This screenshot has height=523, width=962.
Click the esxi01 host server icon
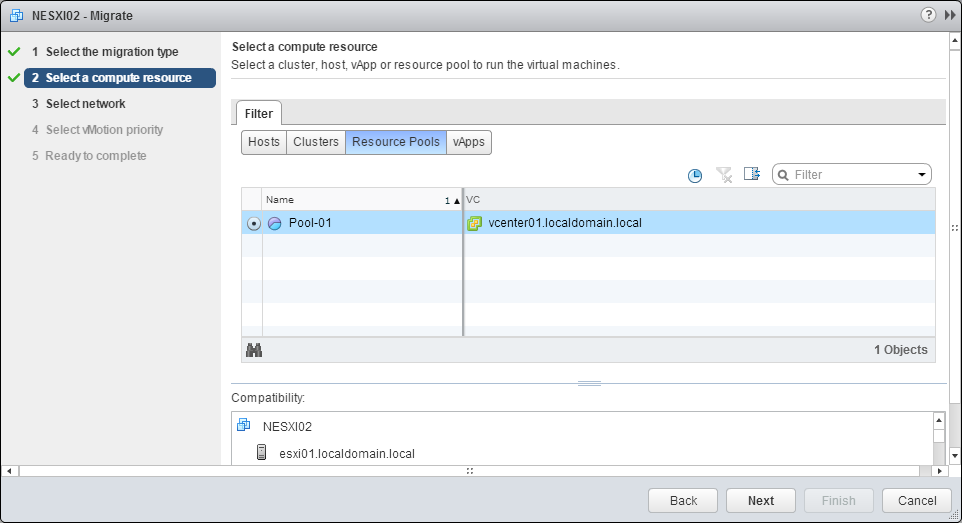point(262,453)
